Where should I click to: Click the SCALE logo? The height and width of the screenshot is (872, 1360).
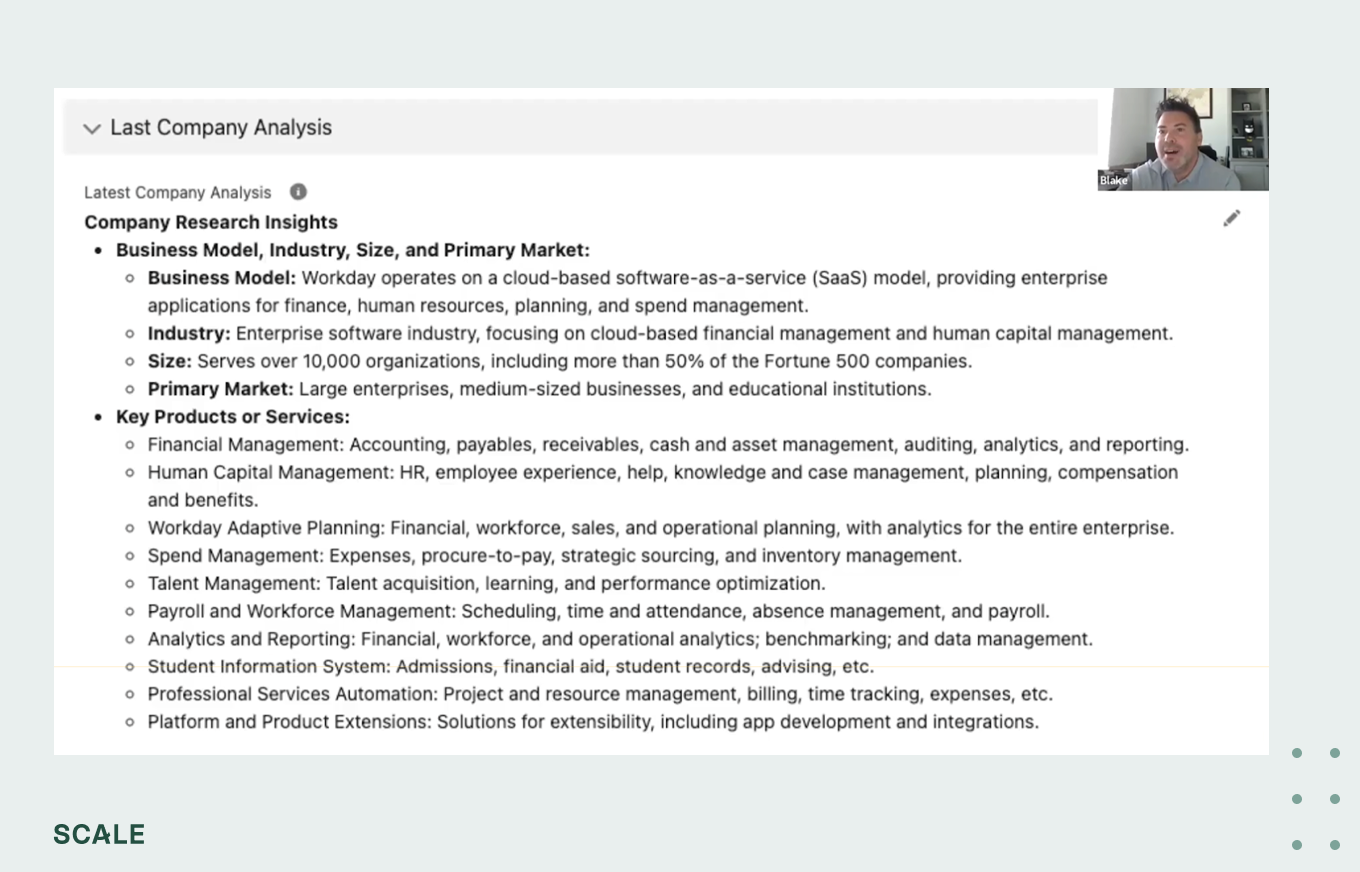tap(99, 834)
